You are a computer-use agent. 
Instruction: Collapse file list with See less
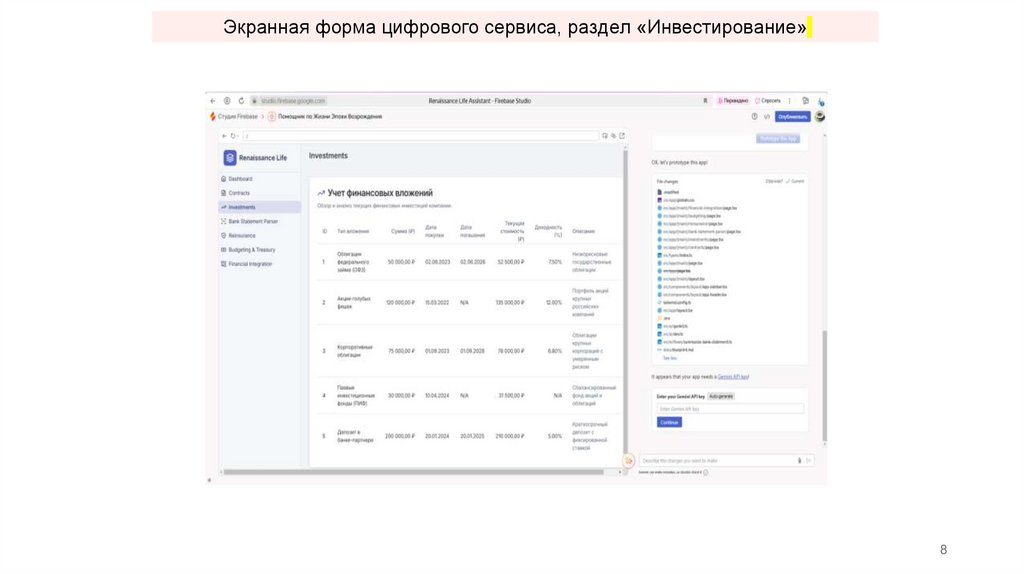[x=669, y=359]
